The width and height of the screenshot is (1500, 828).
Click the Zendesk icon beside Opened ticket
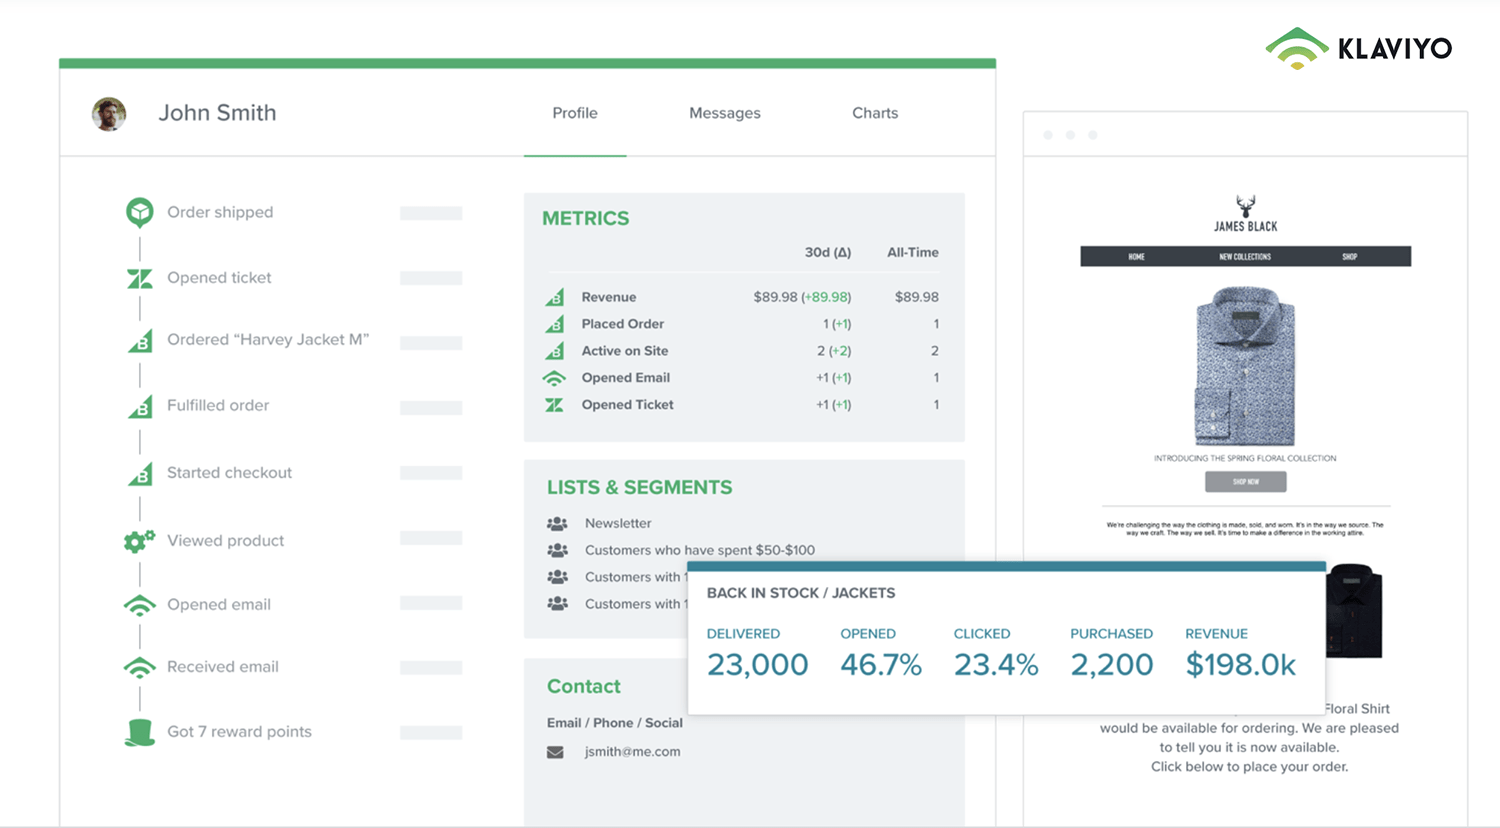point(139,278)
